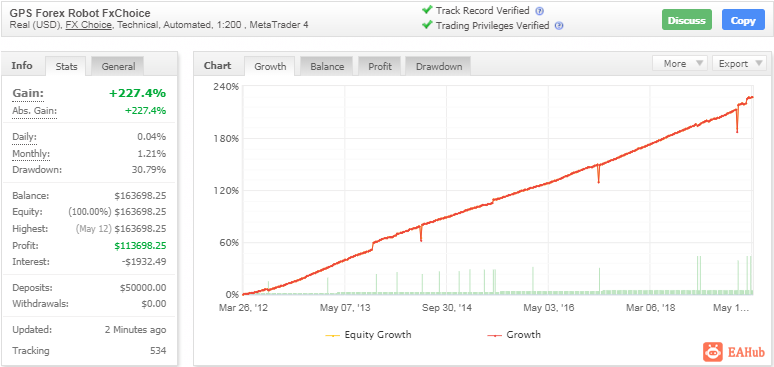Click the Updated 2 Minutes ago text

(135, 330)
